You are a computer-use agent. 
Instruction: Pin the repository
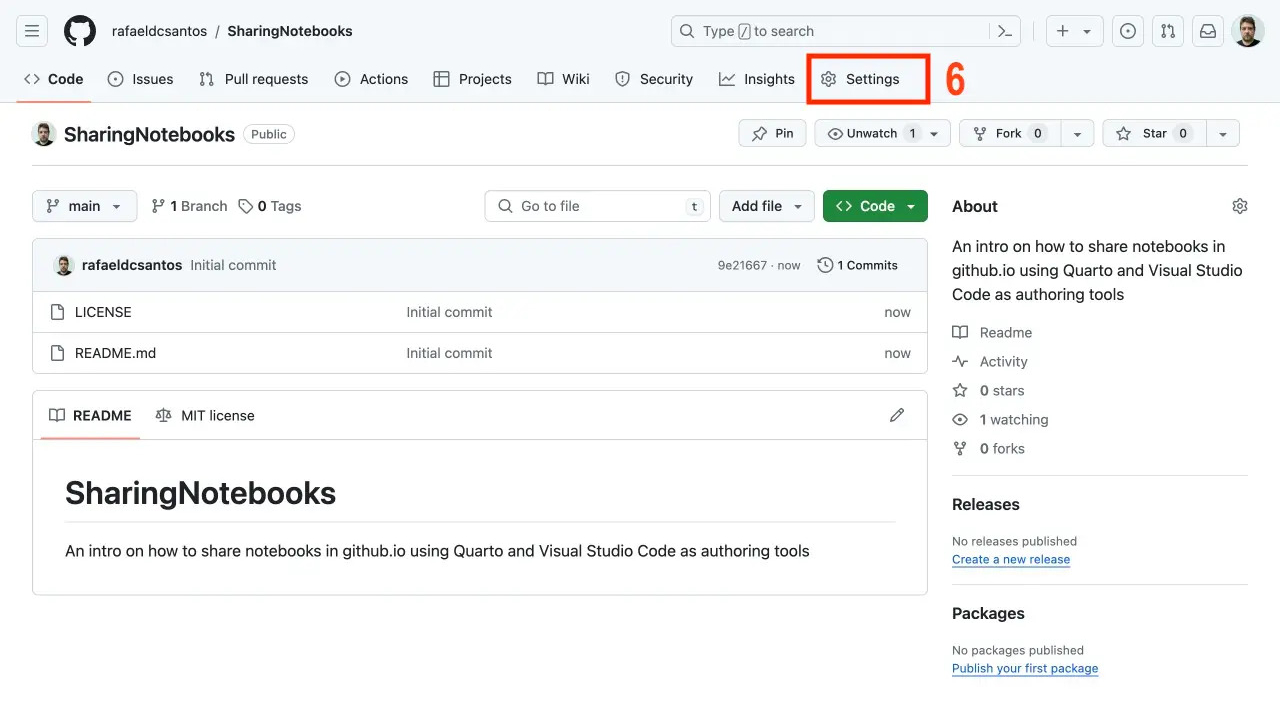click(x=773, y=133)
